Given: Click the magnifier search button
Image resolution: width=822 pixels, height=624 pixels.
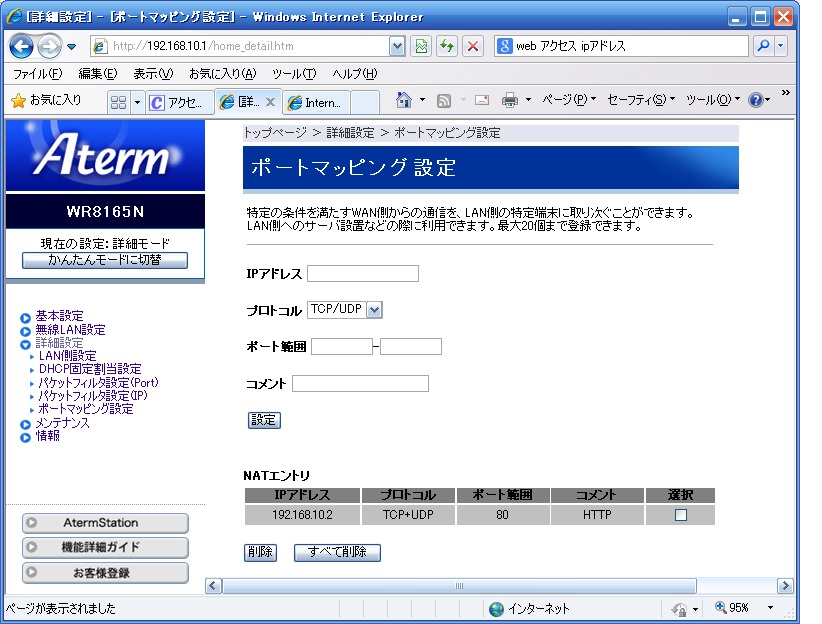Looking at the screenshot, I should pos(763,46).
